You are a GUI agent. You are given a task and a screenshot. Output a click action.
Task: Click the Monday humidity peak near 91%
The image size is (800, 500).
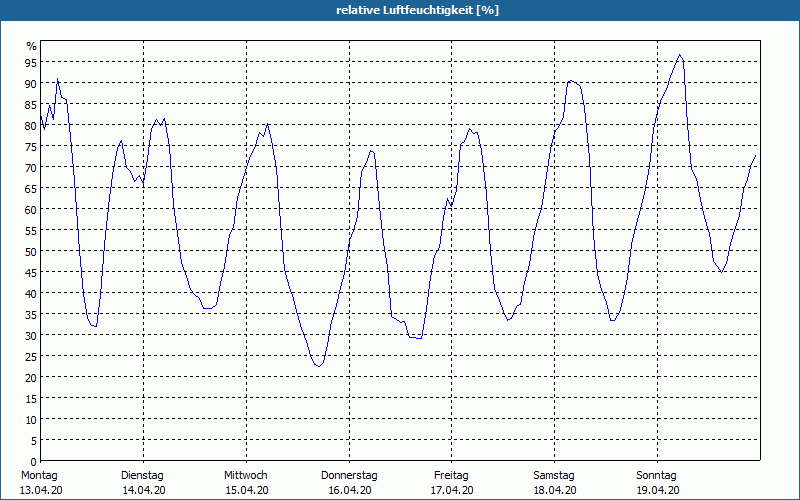point(57,79)
